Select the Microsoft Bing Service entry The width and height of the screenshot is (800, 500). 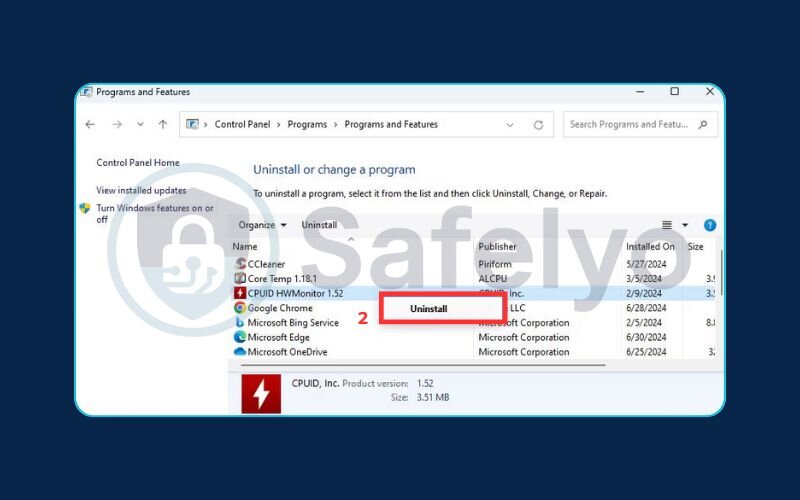[x=293, y=323]
